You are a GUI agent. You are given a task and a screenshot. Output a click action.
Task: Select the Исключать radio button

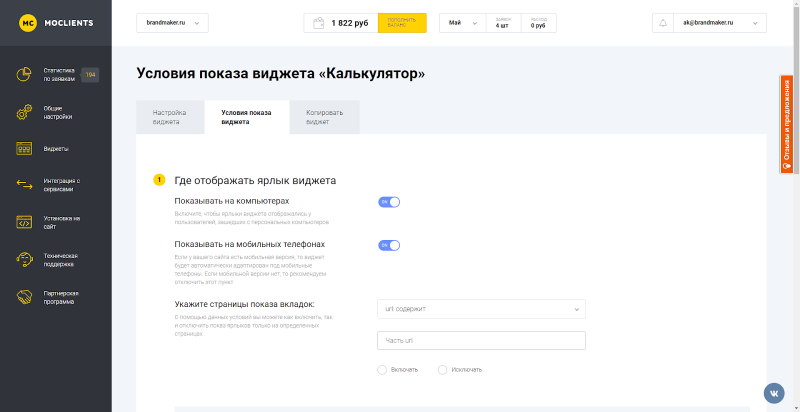click(x=442, y=370)
